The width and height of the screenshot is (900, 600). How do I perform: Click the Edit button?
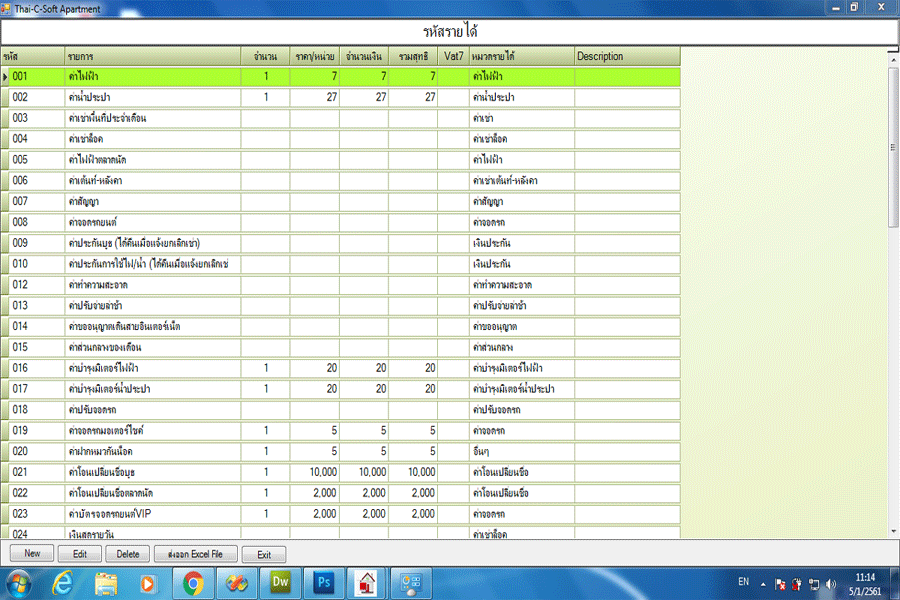80,553
